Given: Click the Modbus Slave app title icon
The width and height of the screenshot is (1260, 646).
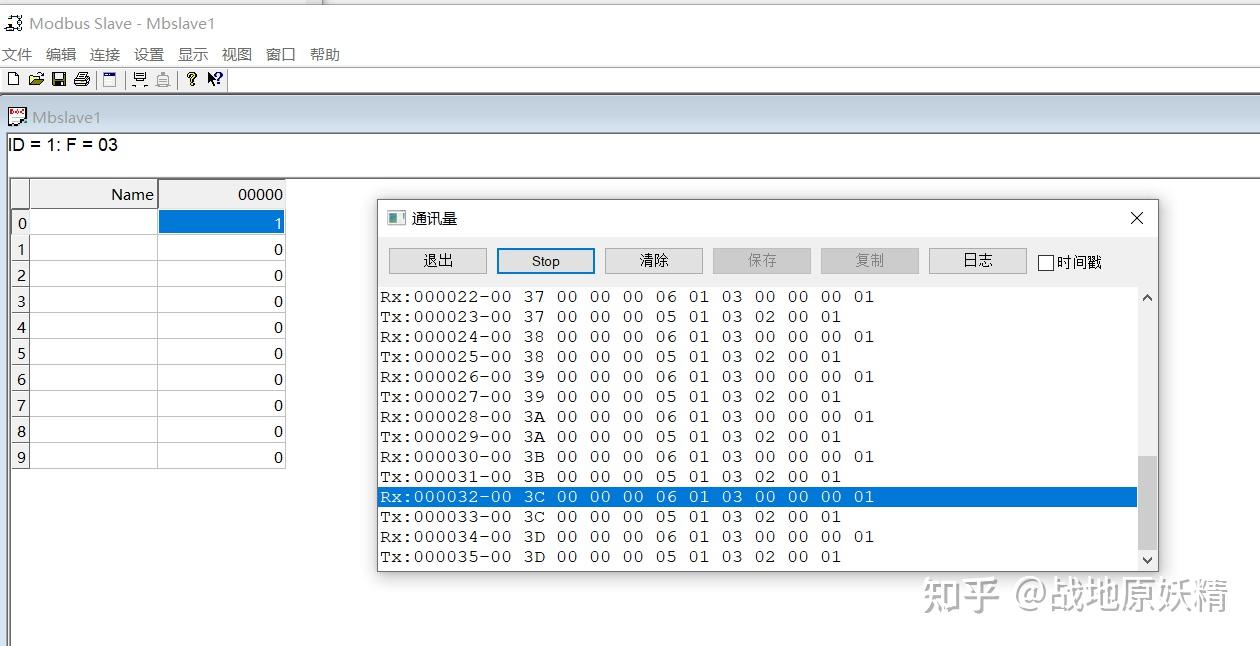Looking at the screenshot, I should [x=13, y=23].
